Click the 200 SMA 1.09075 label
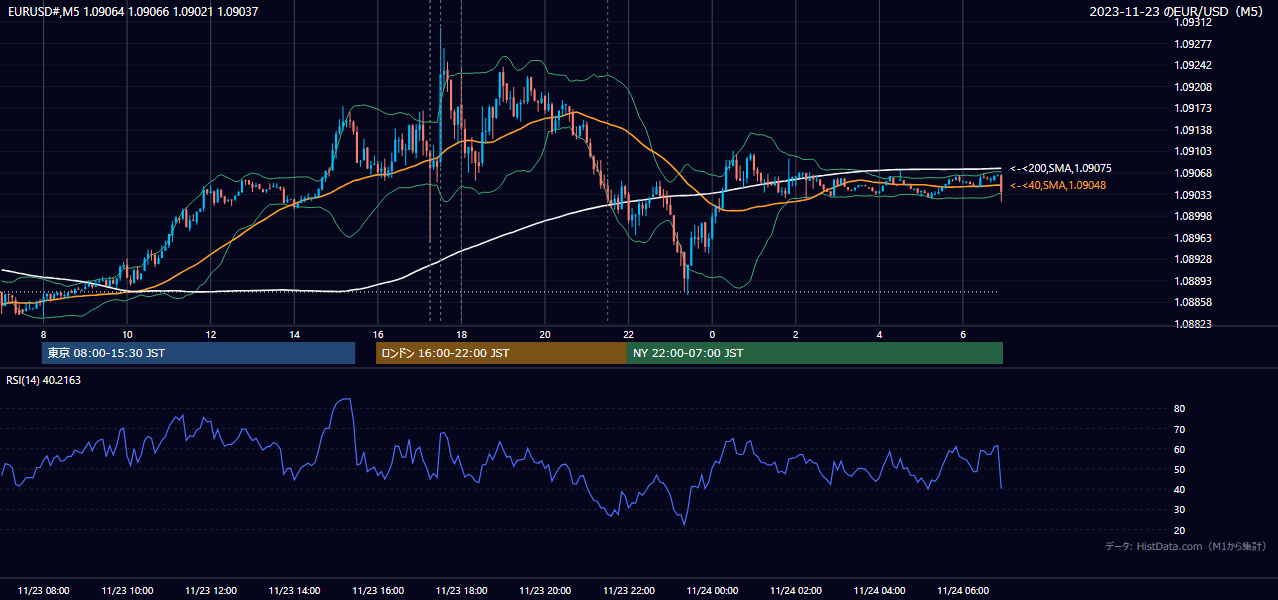Screen dimensions: 1278x600 point(1060,168)
